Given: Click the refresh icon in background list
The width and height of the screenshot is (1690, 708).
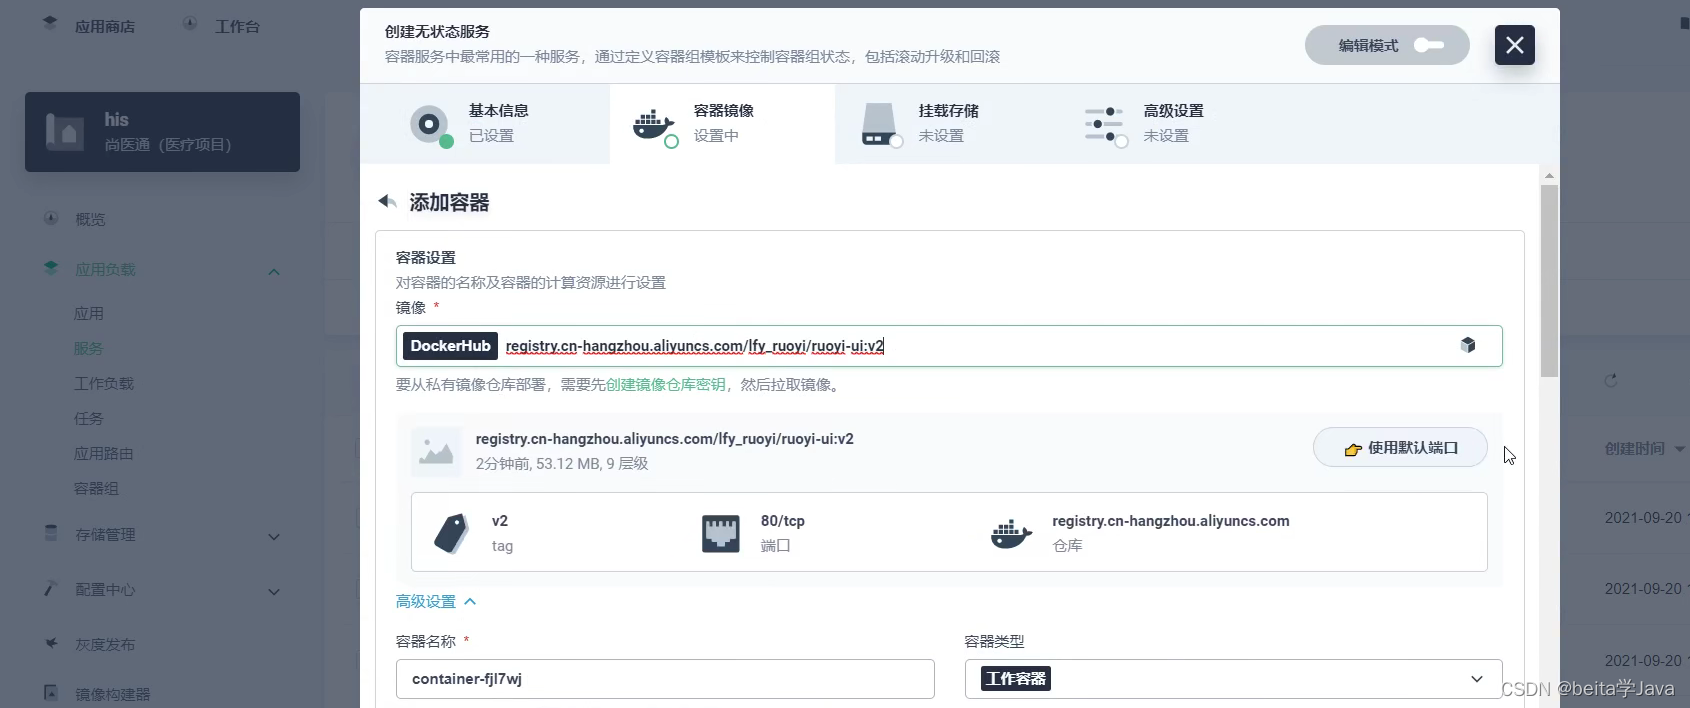Looking at the screenshot, I should [1611, 380].
